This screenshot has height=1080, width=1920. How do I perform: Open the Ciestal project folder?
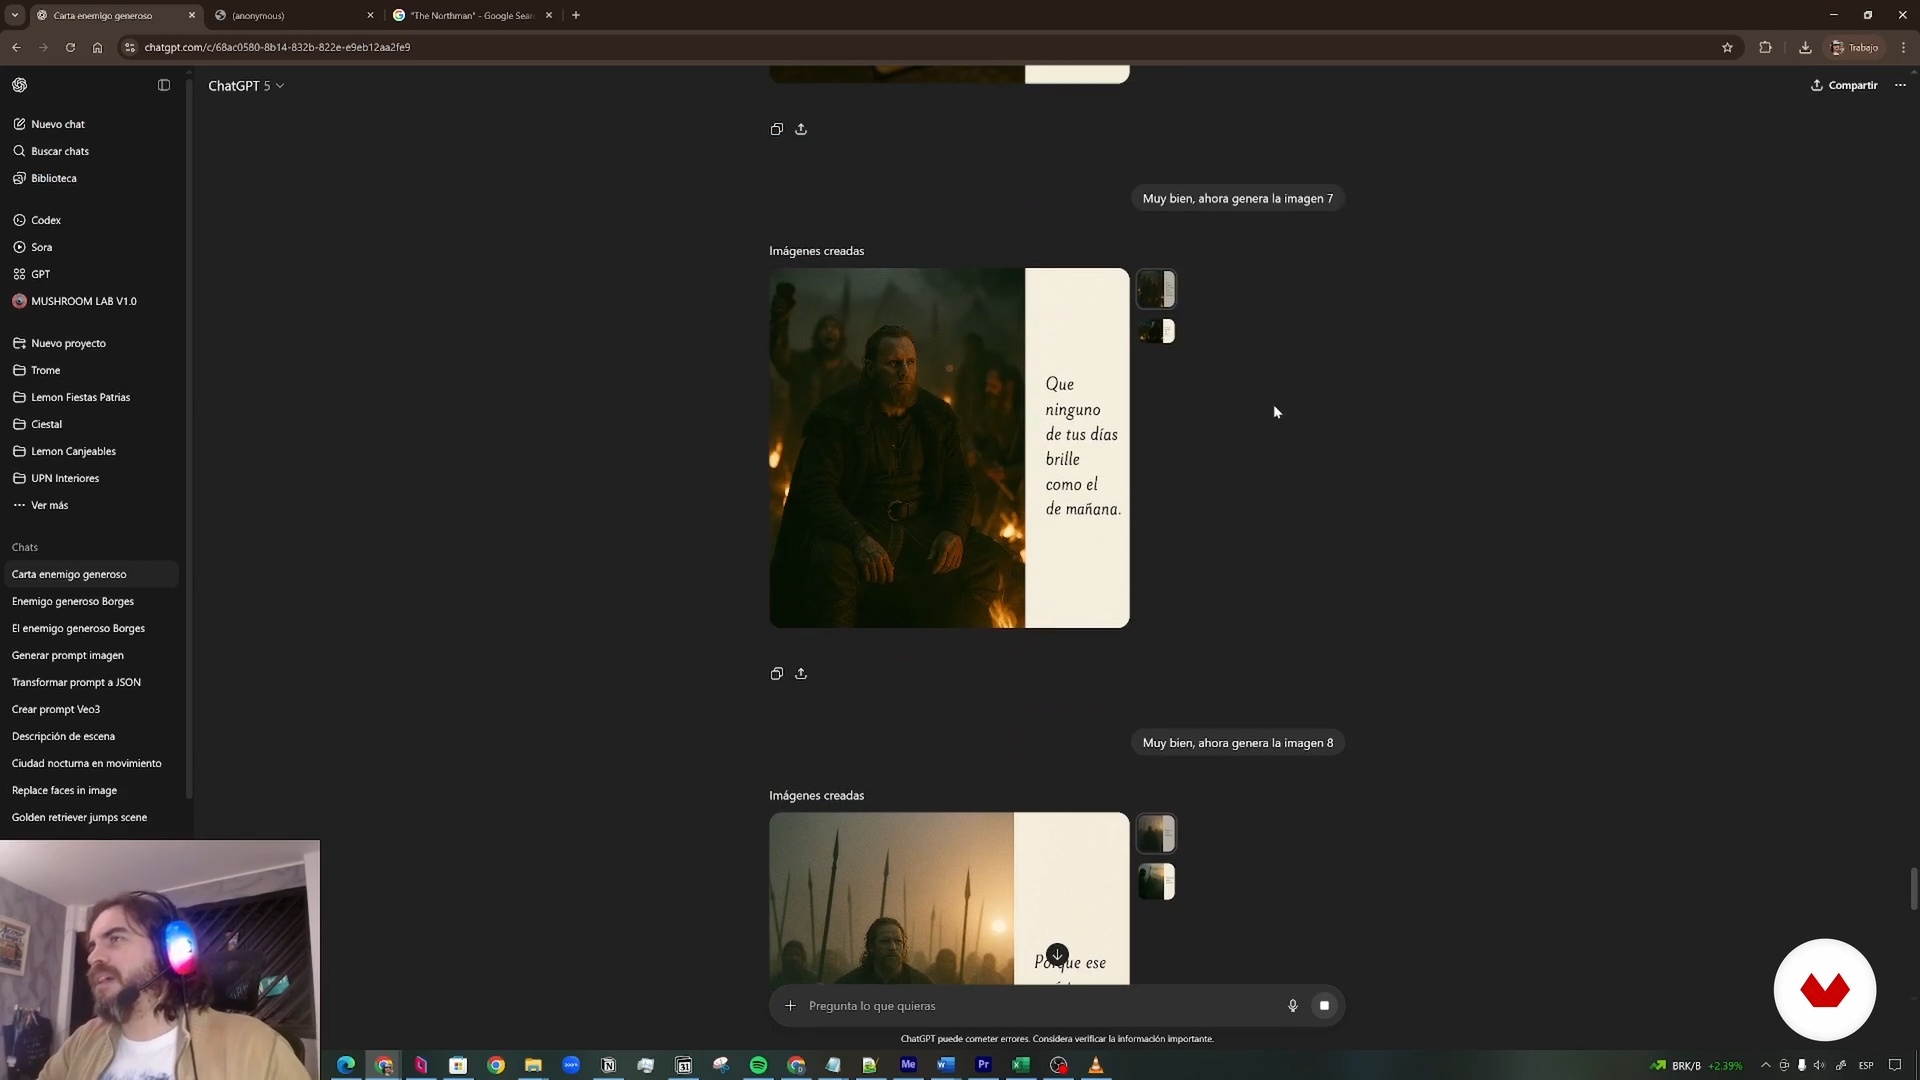pyautogui.click(x=47, y=424)
